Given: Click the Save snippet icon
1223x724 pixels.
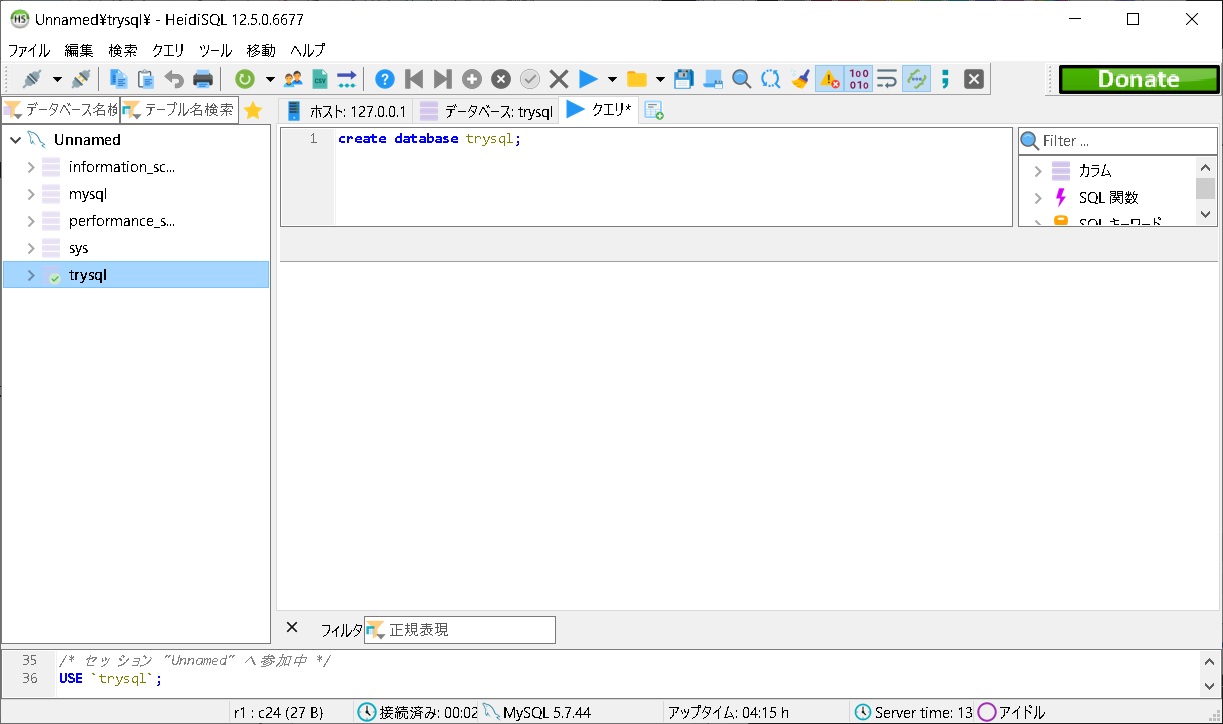Looking at the screenshot, I should [x=713, y=79].
